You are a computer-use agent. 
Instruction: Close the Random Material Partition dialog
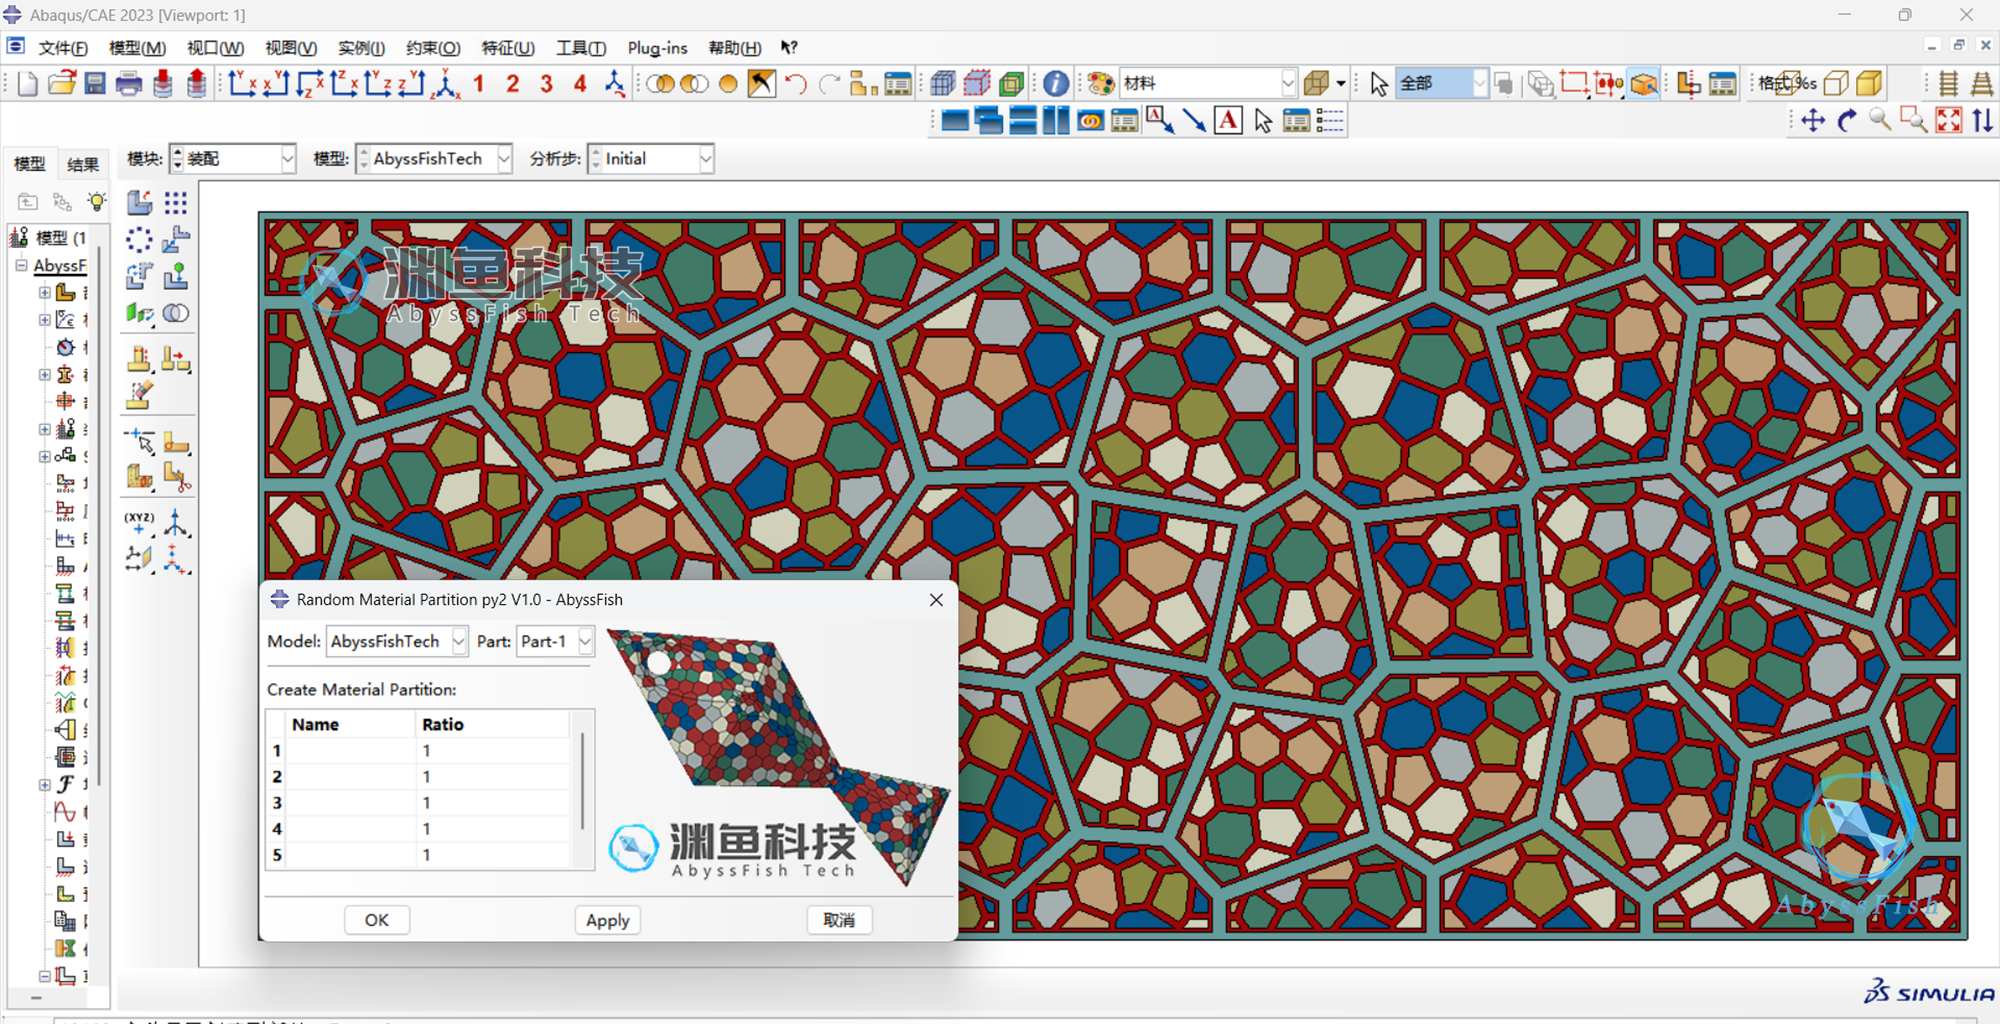pos(936,600)
